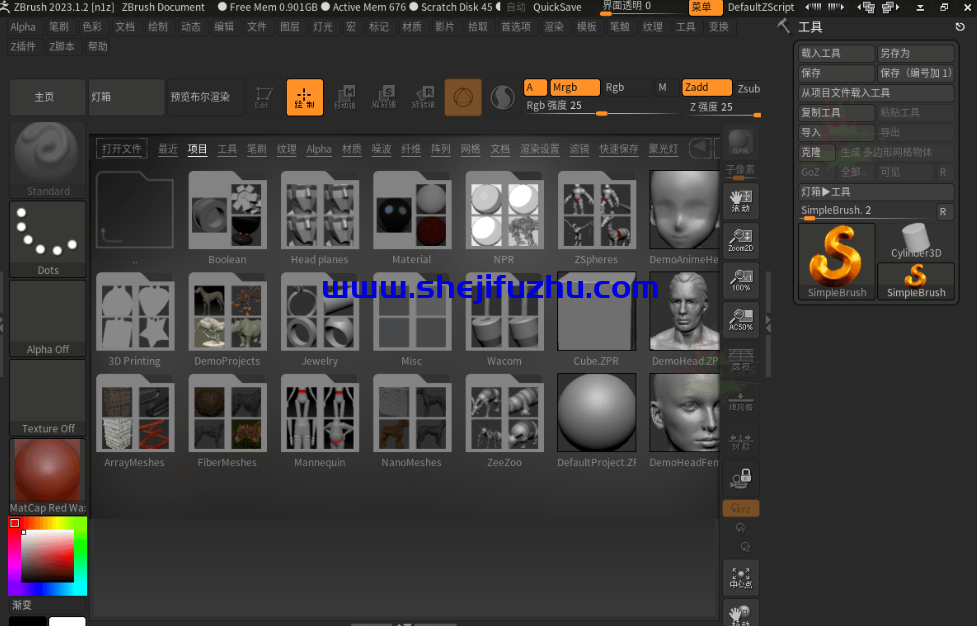
Task: Toggle Zadd sculpt mode
Action: (707, 87)
